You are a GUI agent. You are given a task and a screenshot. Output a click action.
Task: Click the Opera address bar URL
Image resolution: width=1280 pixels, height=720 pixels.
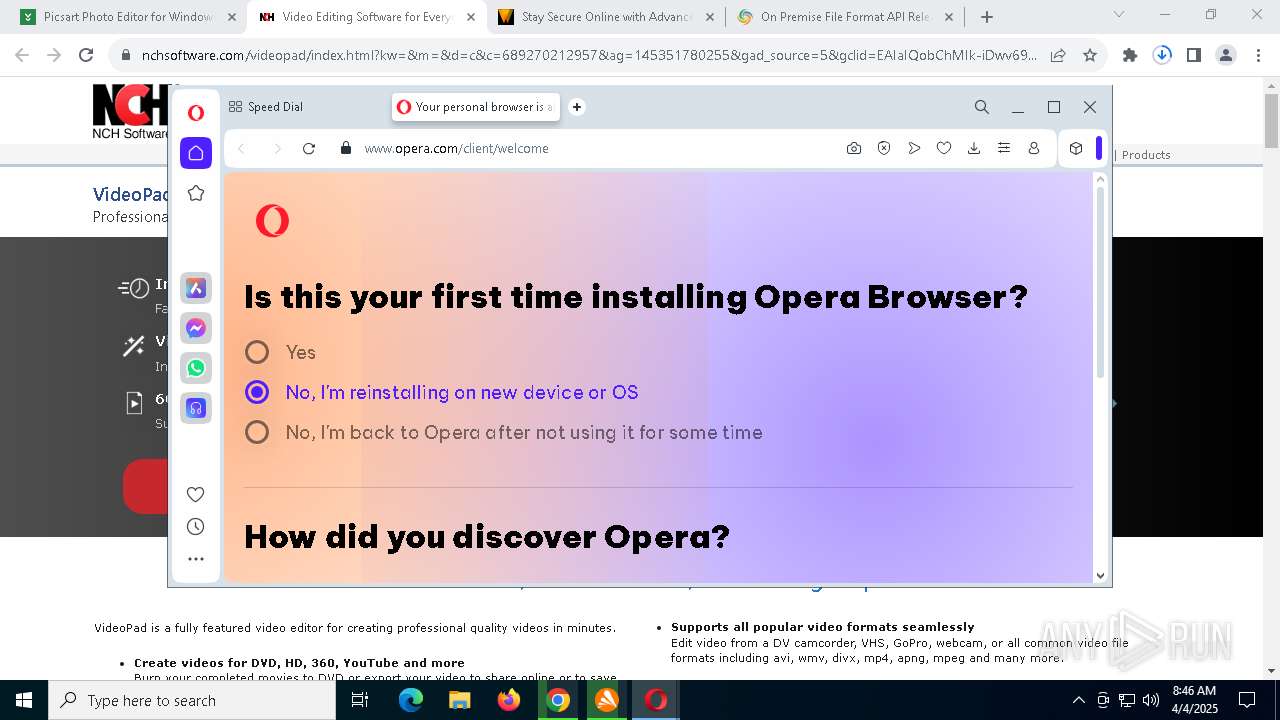456,148
